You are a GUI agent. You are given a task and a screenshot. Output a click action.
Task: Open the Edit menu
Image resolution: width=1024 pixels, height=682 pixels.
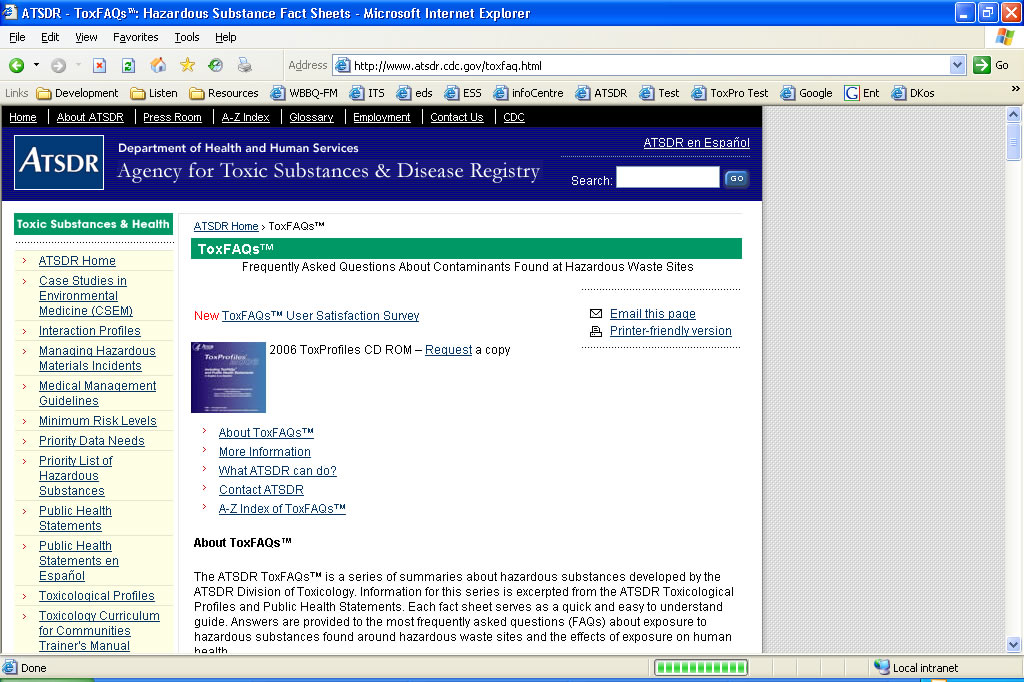tap(50, 37)
